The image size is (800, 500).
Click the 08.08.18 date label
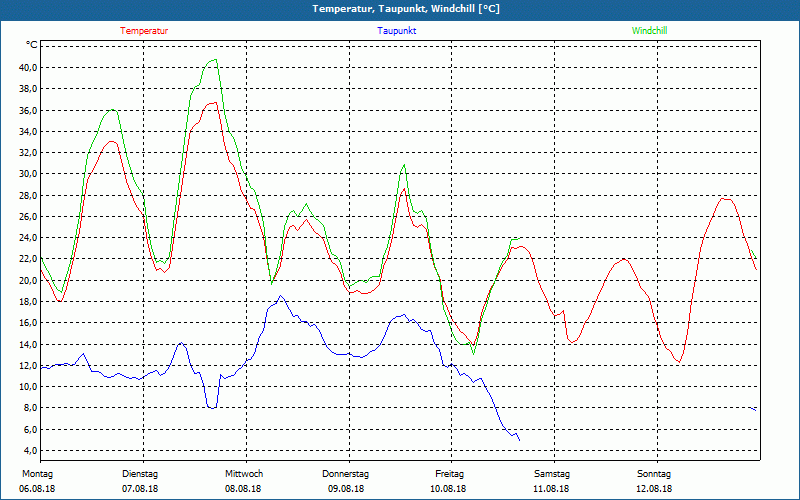pyautogui.click(x=243, y=489)
